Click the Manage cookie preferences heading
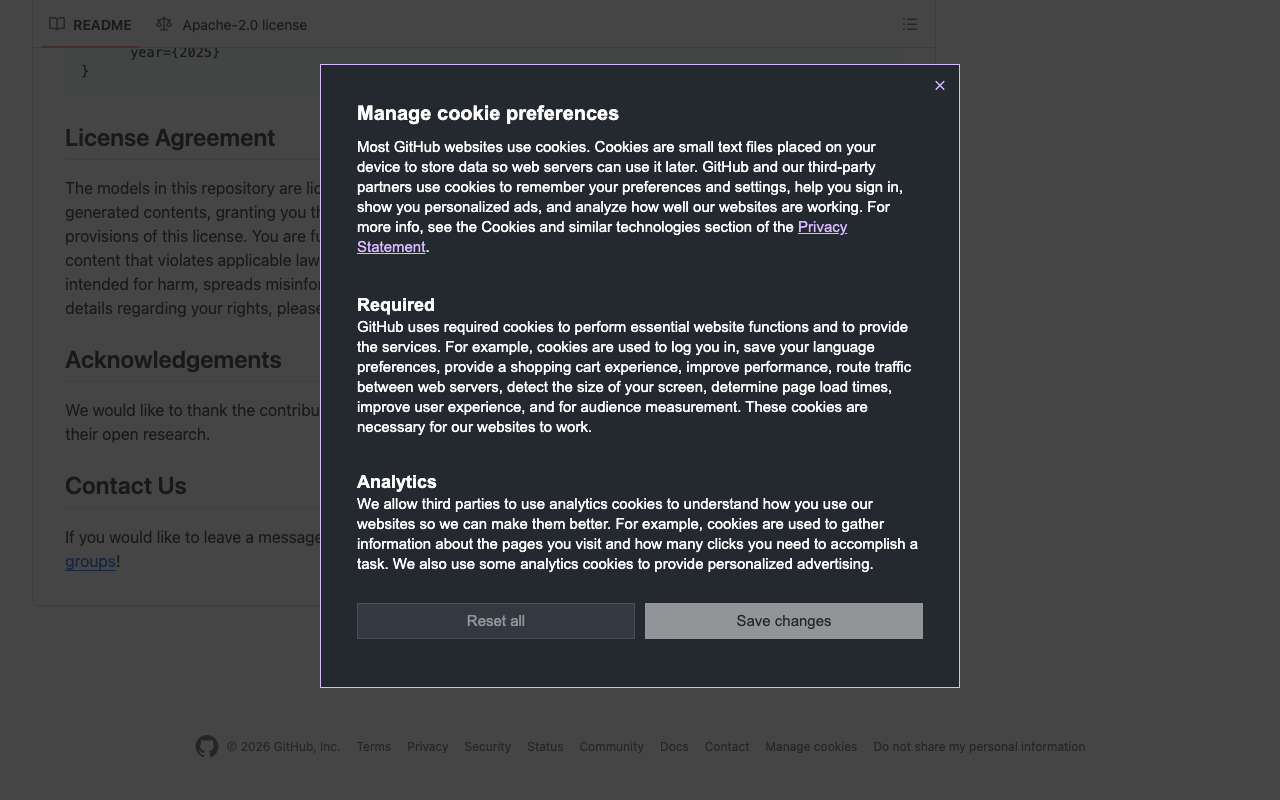Image resolution: width=1280 pixels, height=800 pixels. pyautogui.click(x=488, y=113)
